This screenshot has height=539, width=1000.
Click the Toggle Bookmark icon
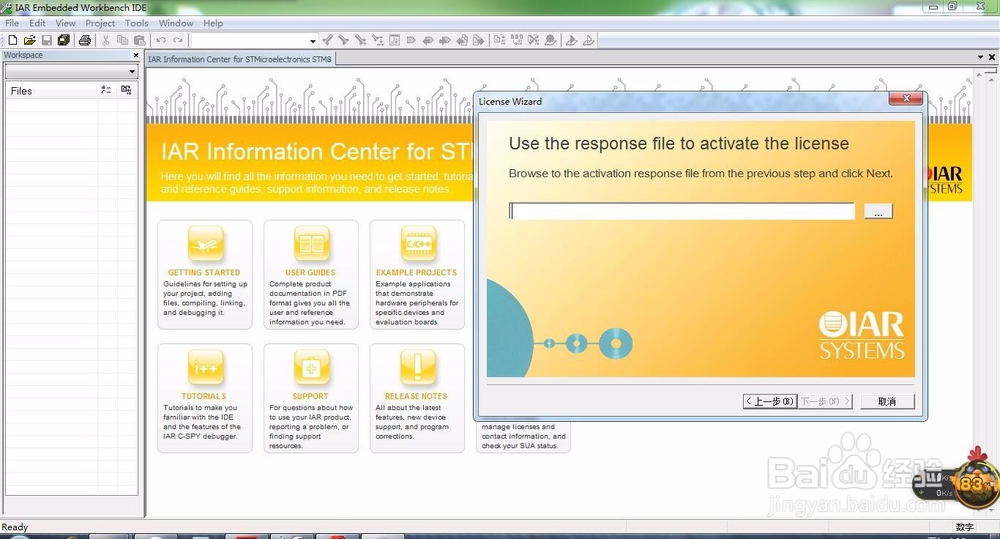click(411, 40)
